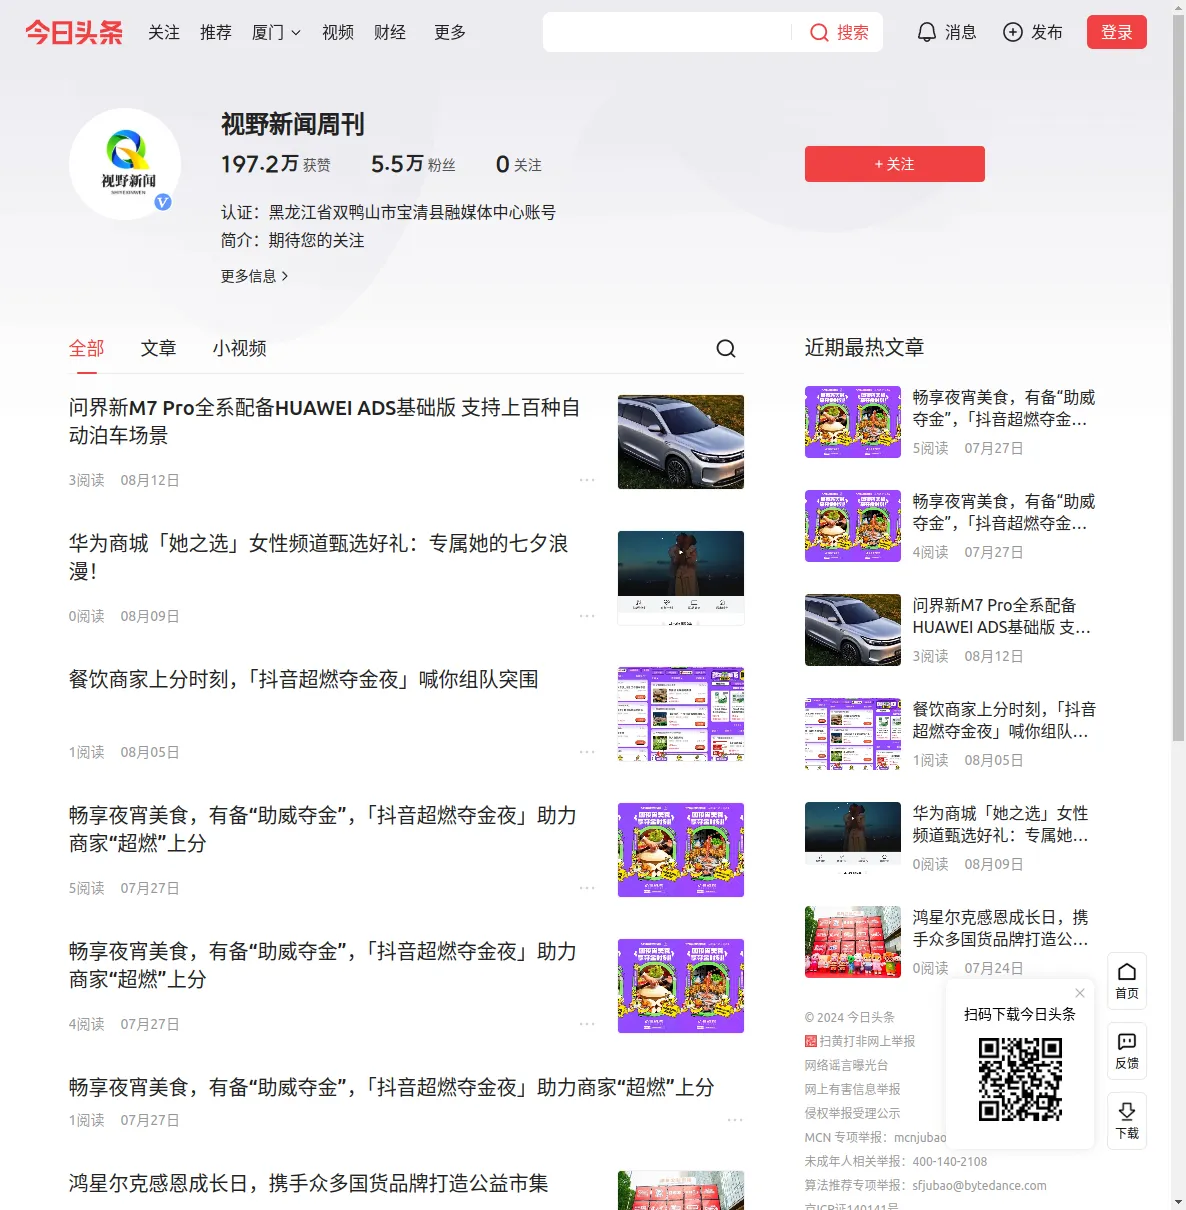Open the more-options dots for the 华为商城 article
Image resolution: width=1186 pixels, height=1210 pixels.
(x=587, y=616)
